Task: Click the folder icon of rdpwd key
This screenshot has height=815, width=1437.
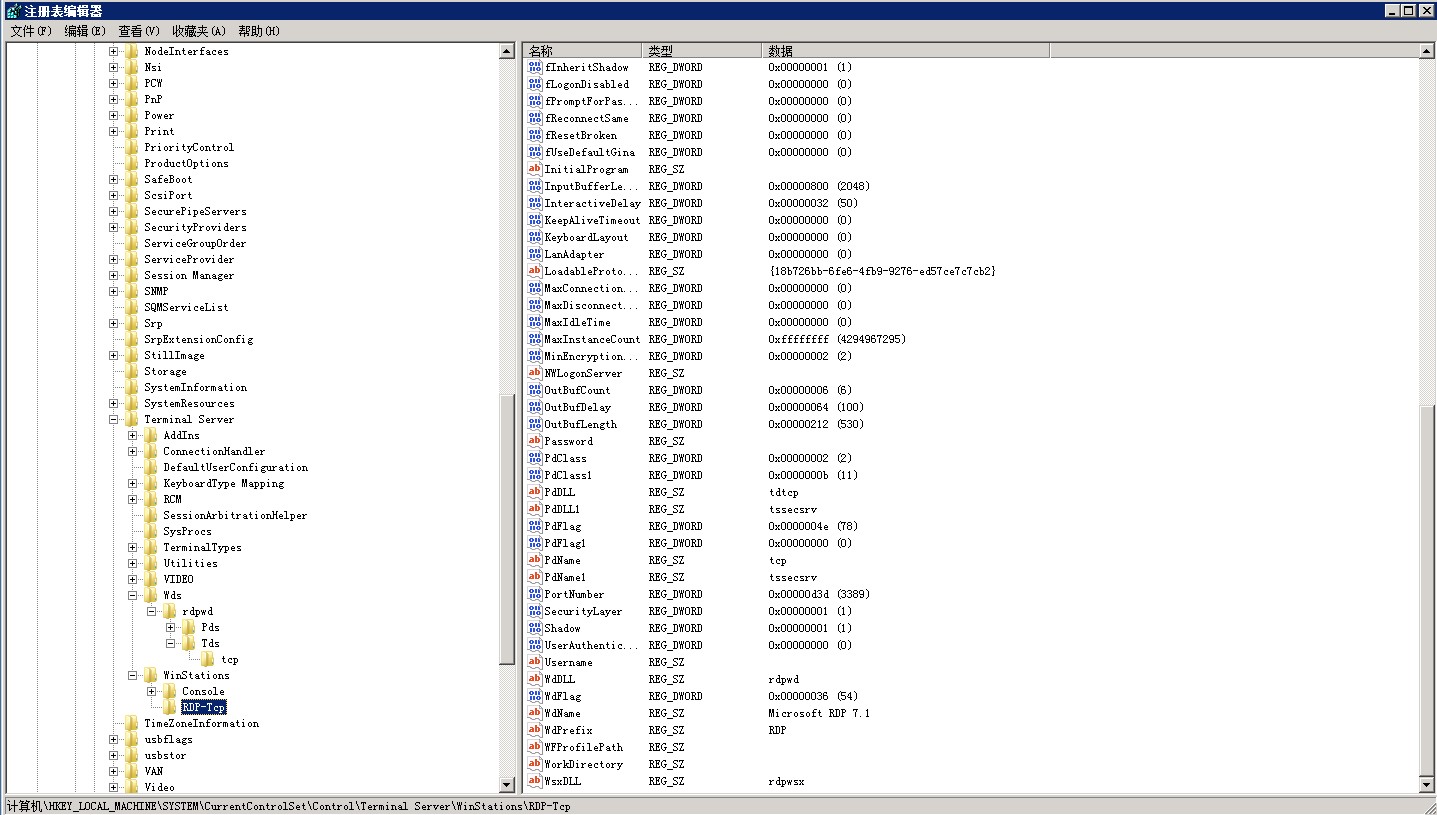Action: tap(170, 611)
